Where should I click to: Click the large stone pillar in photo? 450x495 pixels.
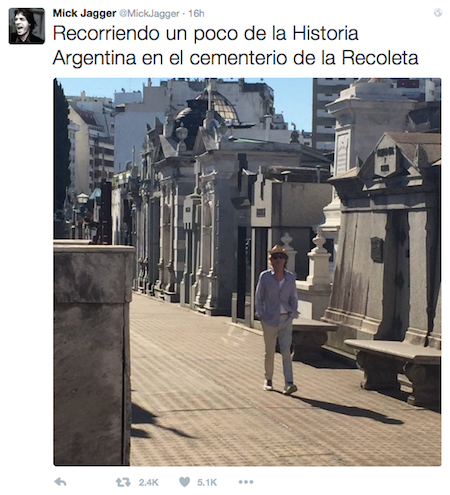(x=93, y=353)
